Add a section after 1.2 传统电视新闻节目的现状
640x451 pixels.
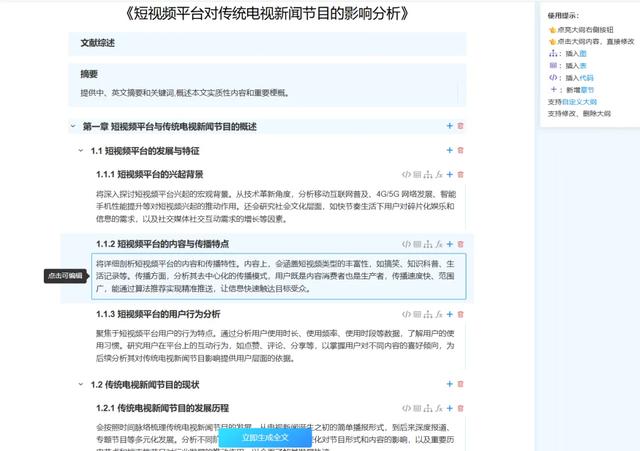point(449,384)
